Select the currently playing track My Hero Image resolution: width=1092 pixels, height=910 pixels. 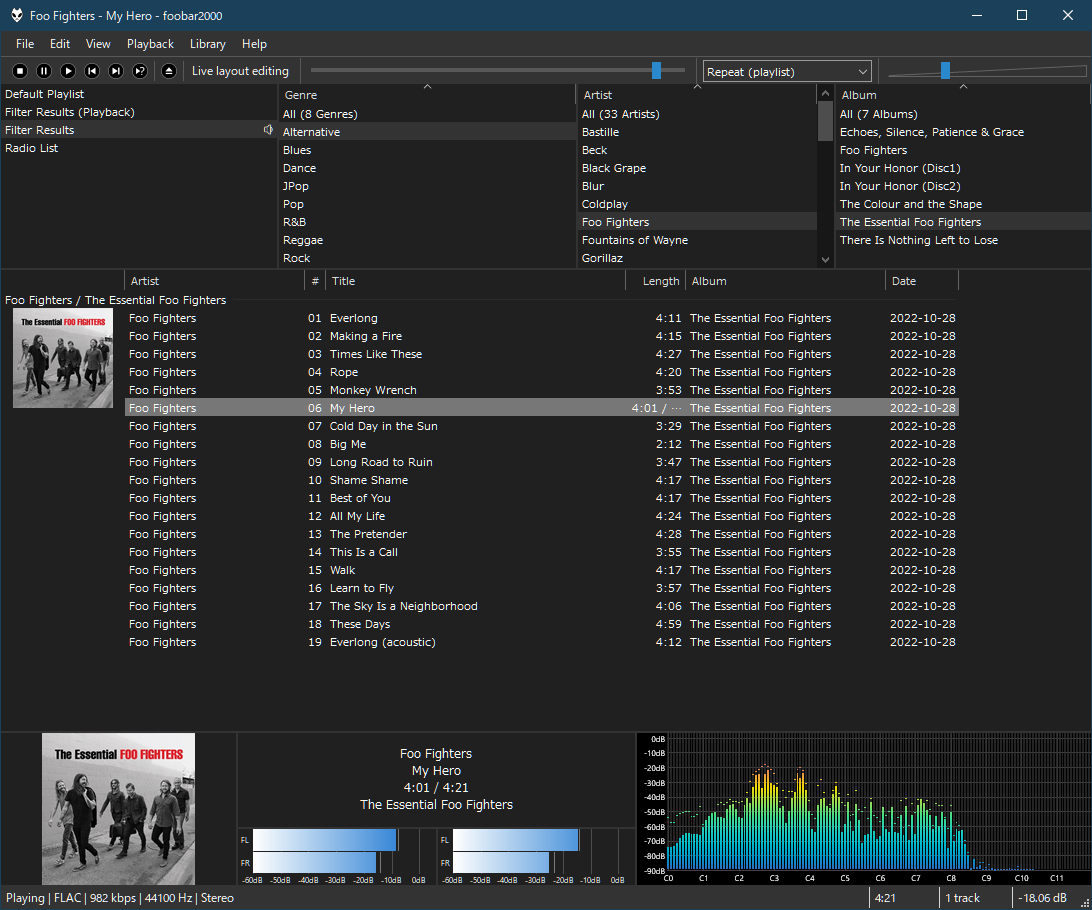click(542, 408)
